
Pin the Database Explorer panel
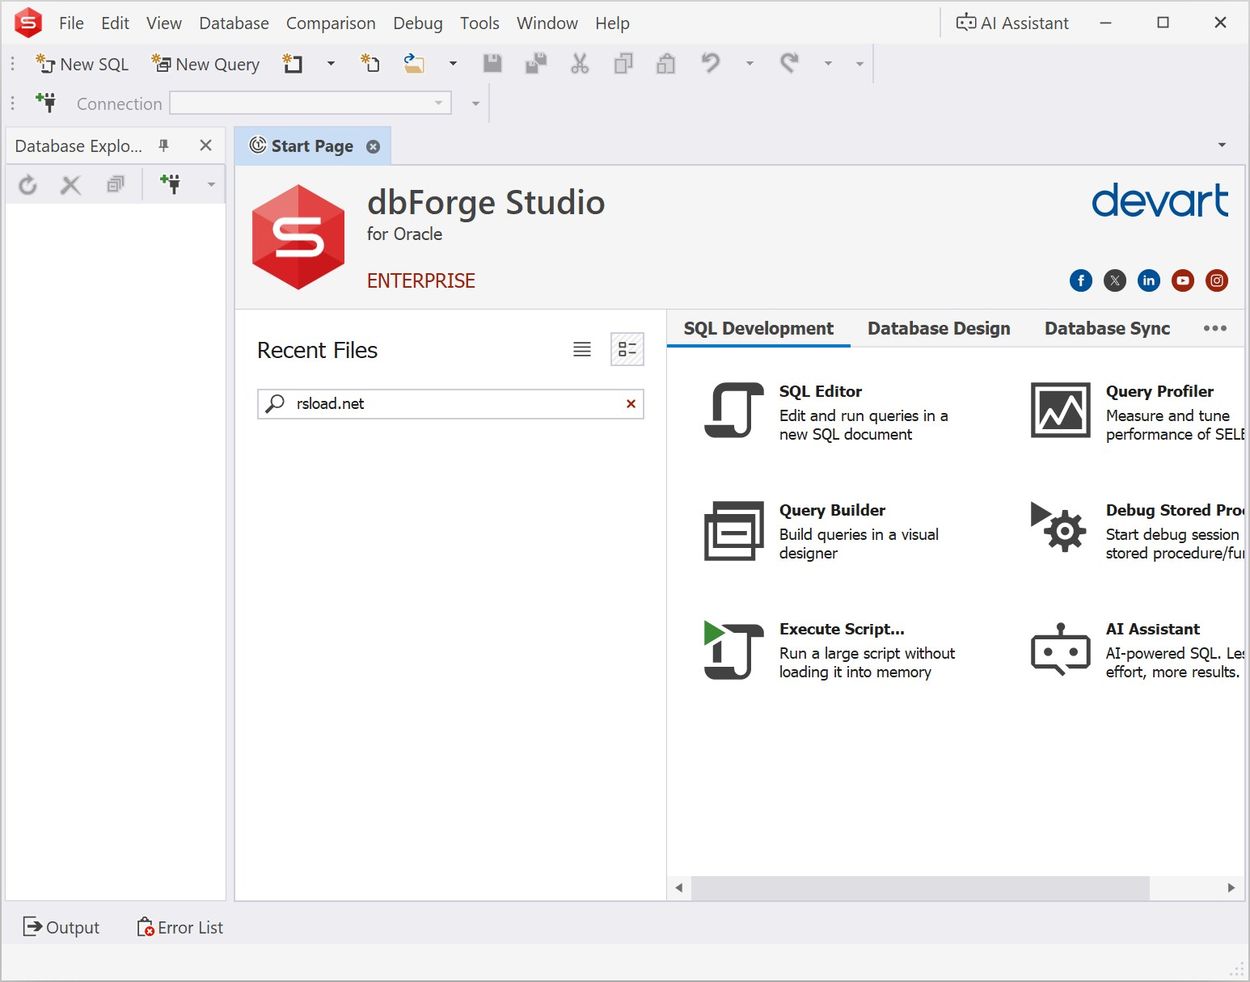pyautogui.click(x=163, y=145)
